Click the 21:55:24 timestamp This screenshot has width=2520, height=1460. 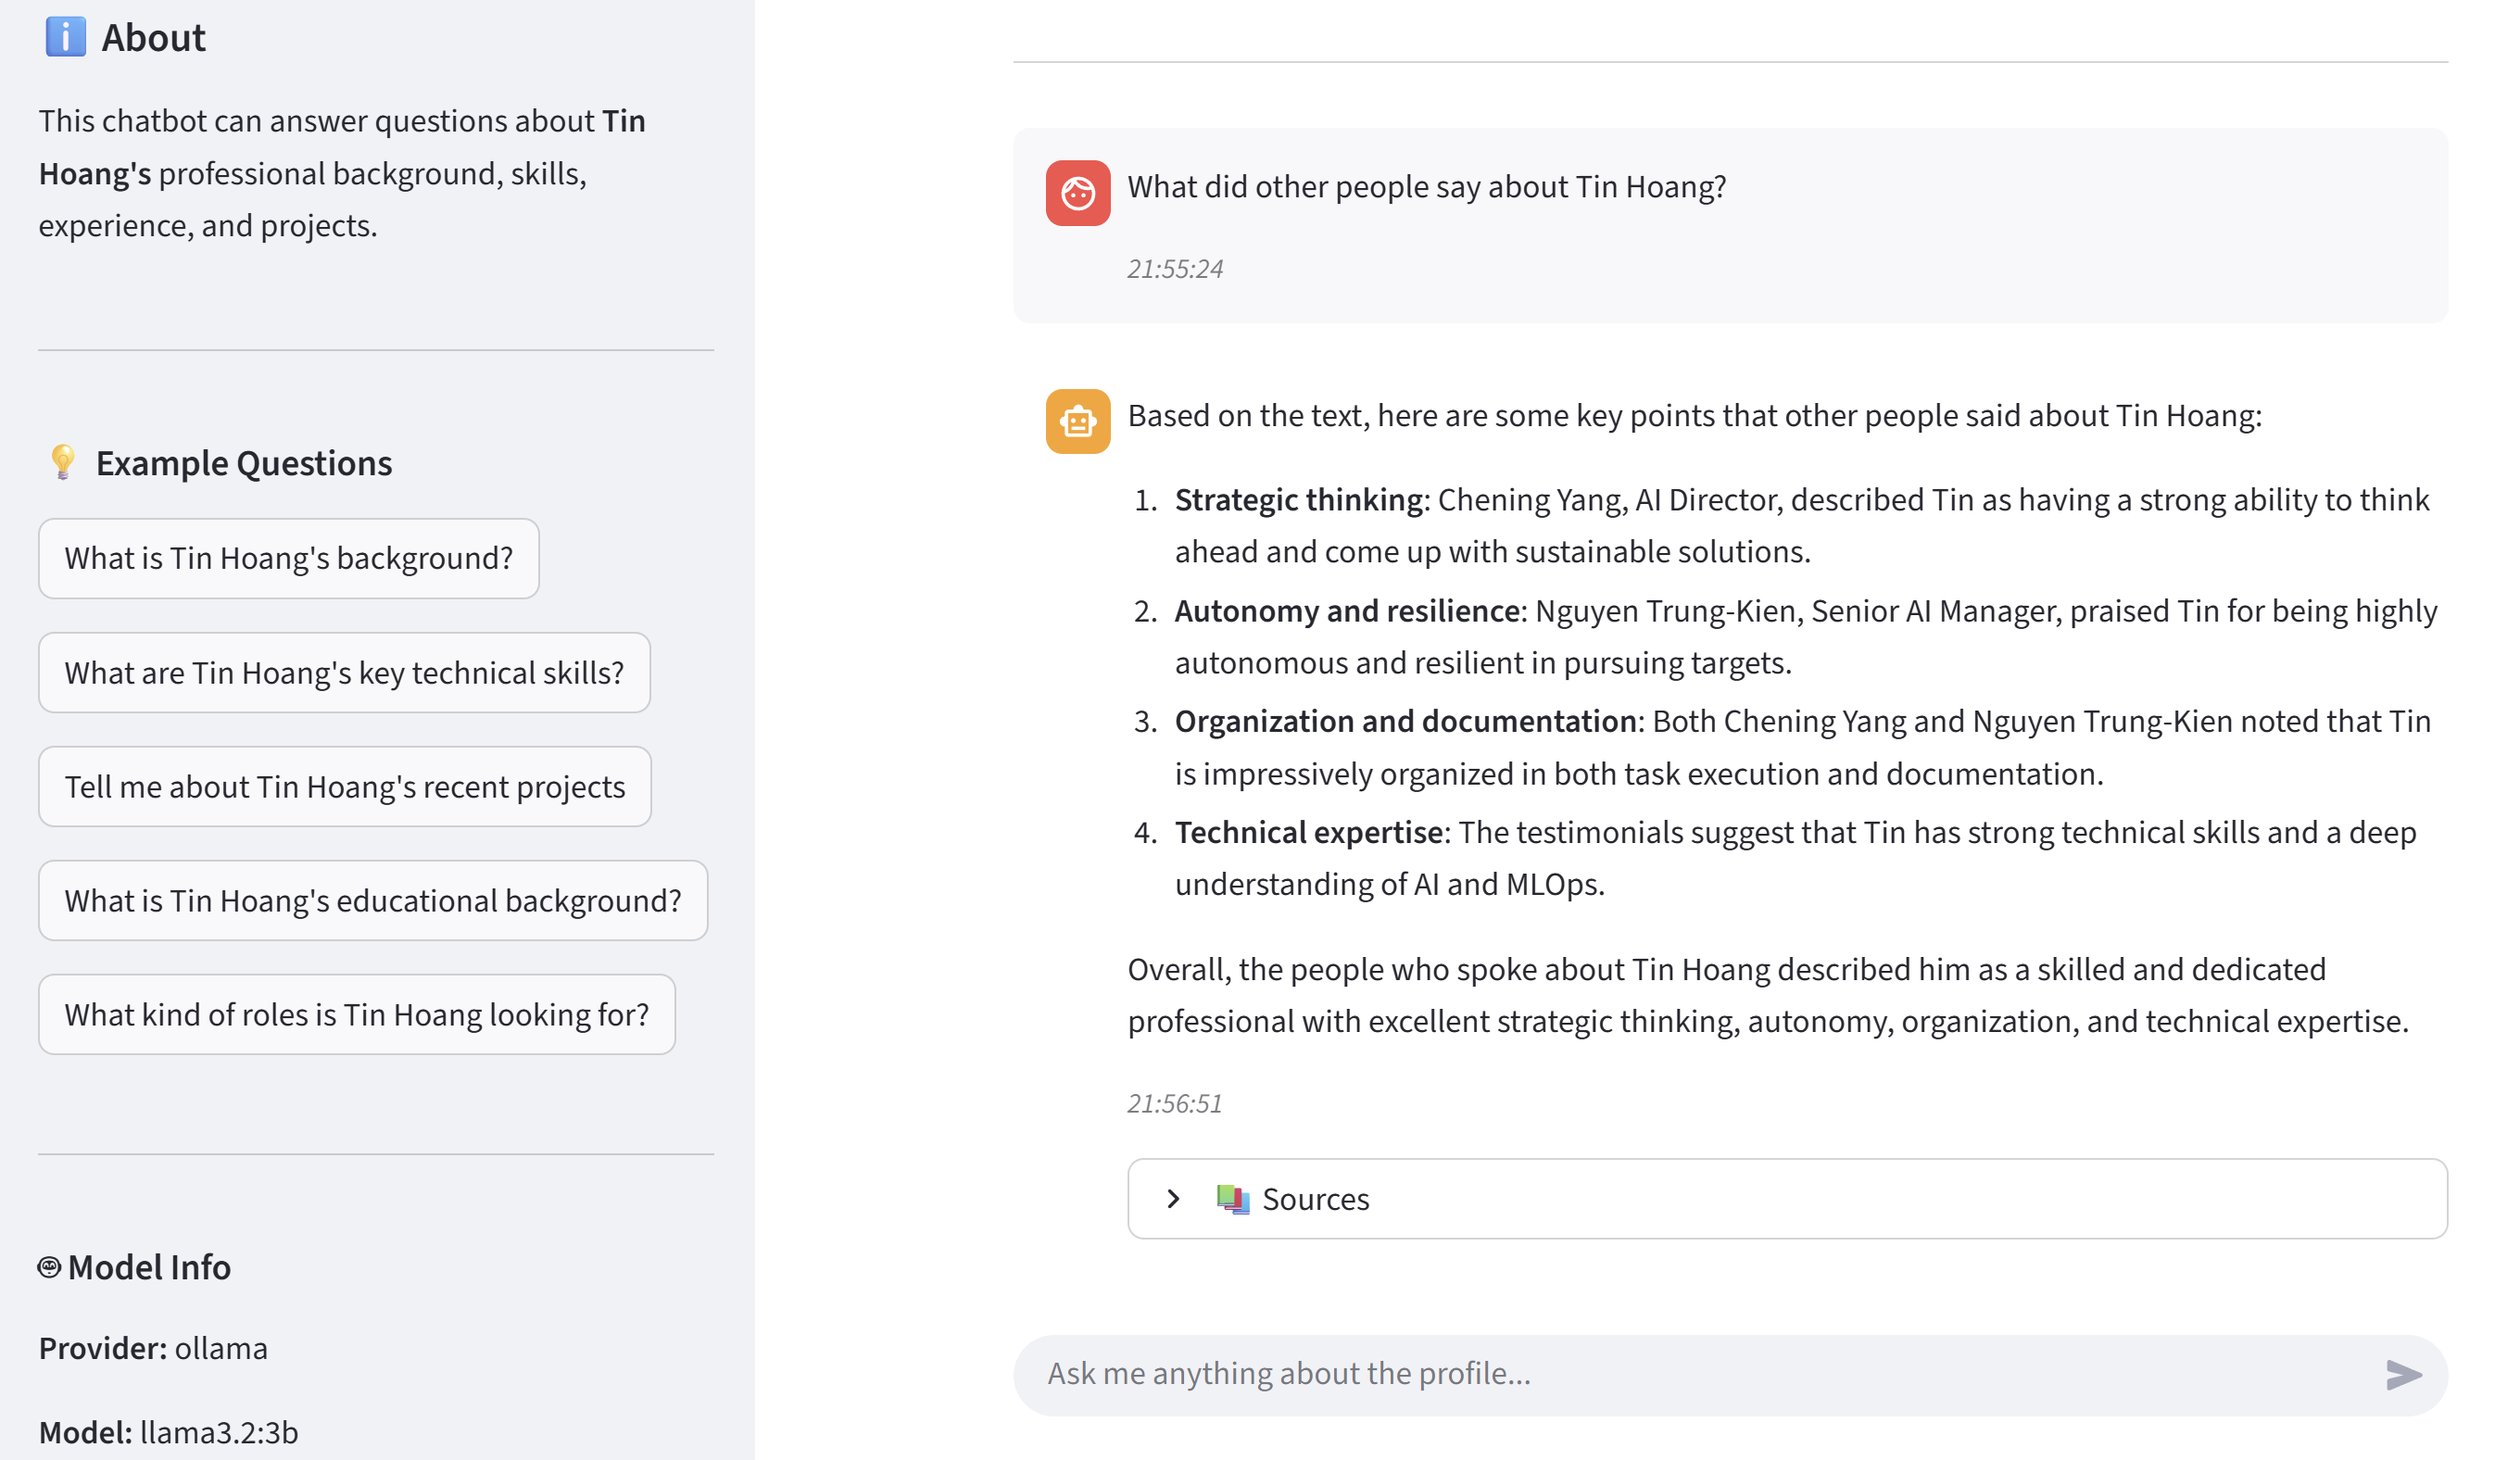tap(1176, 268)
